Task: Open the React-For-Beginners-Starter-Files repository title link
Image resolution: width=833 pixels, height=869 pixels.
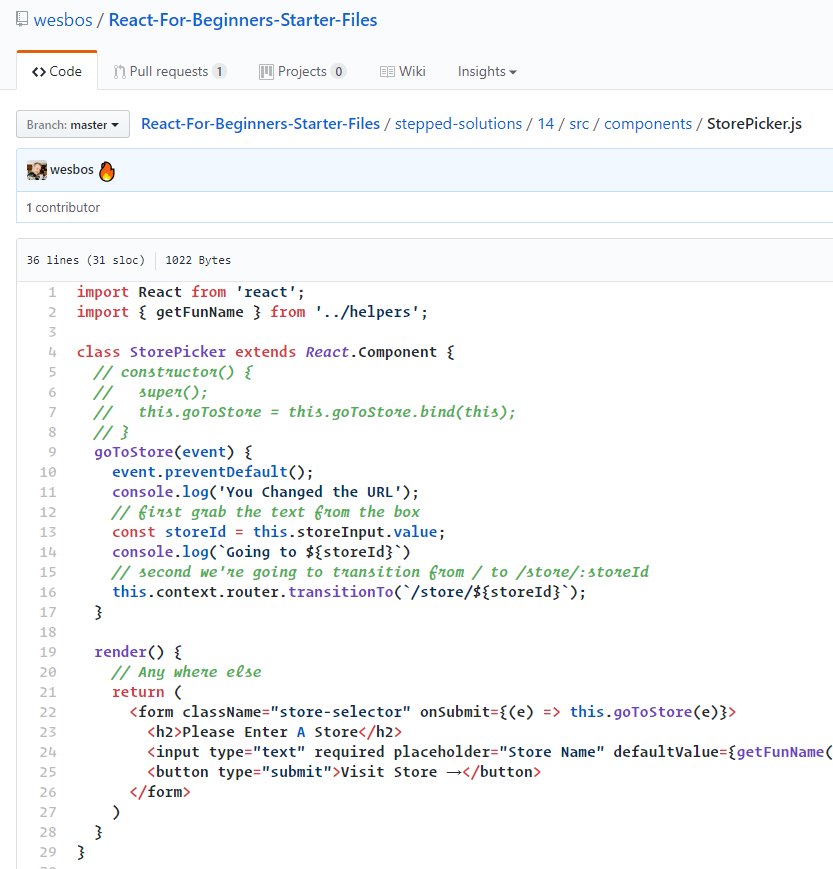Action: 243,20
